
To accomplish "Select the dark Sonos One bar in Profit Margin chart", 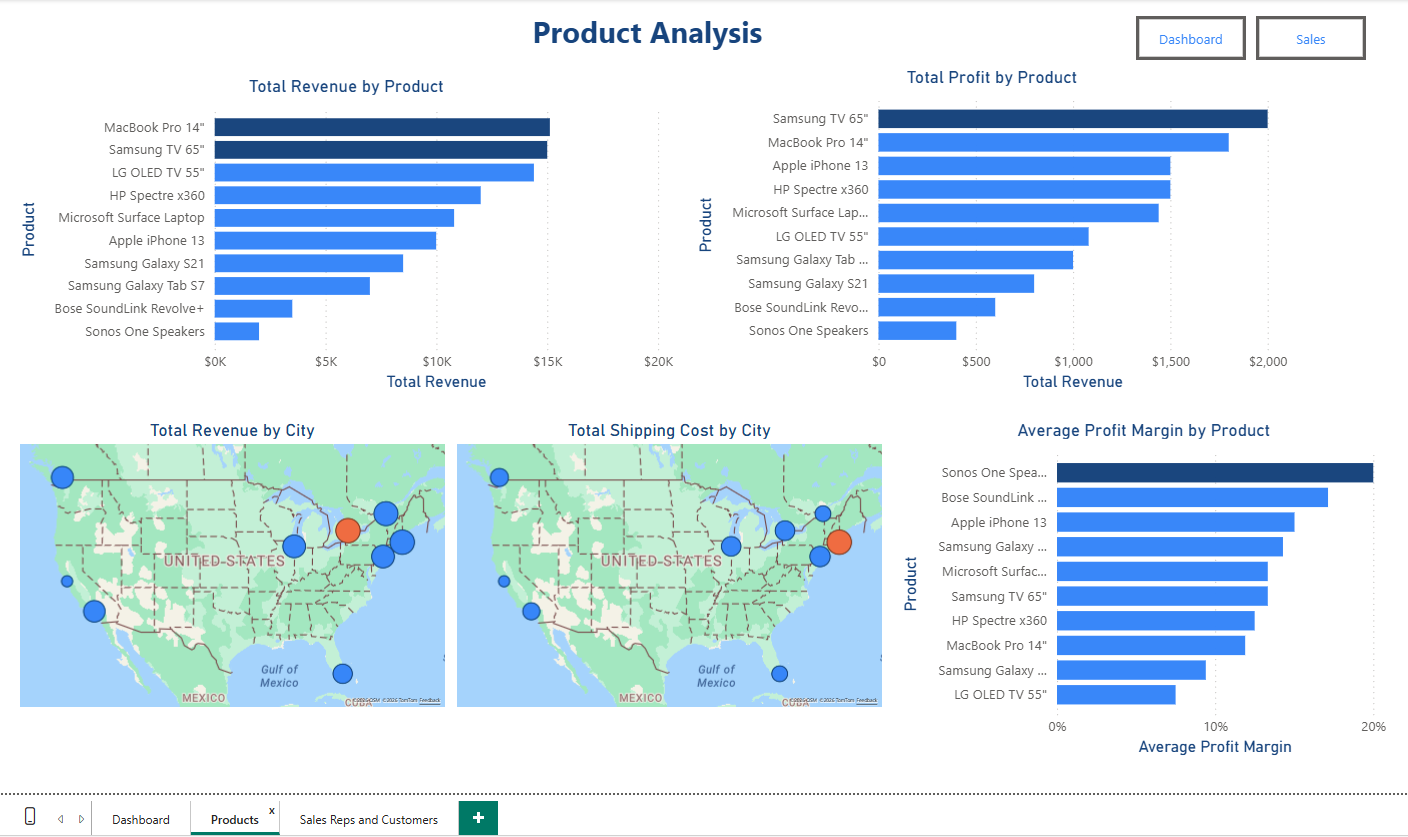I will point(1215,472).
